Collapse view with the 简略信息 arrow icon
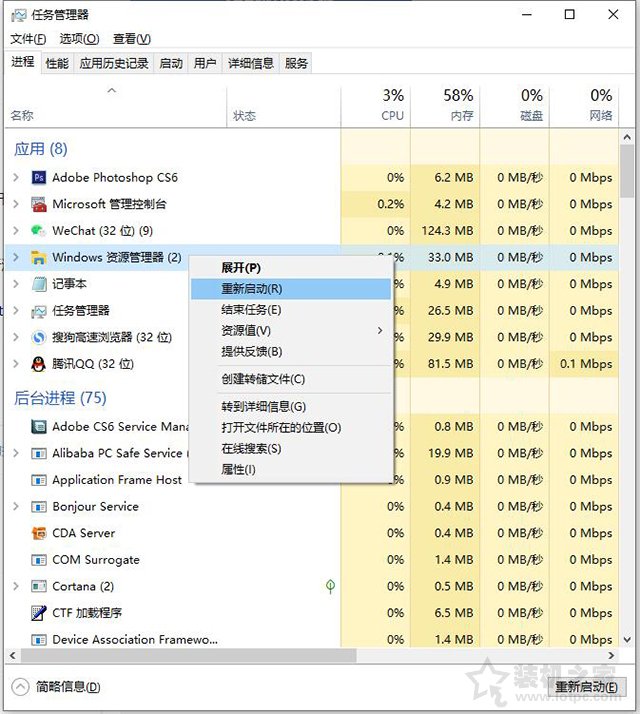Screen dimensions: 640x714 tap(20, 687)
